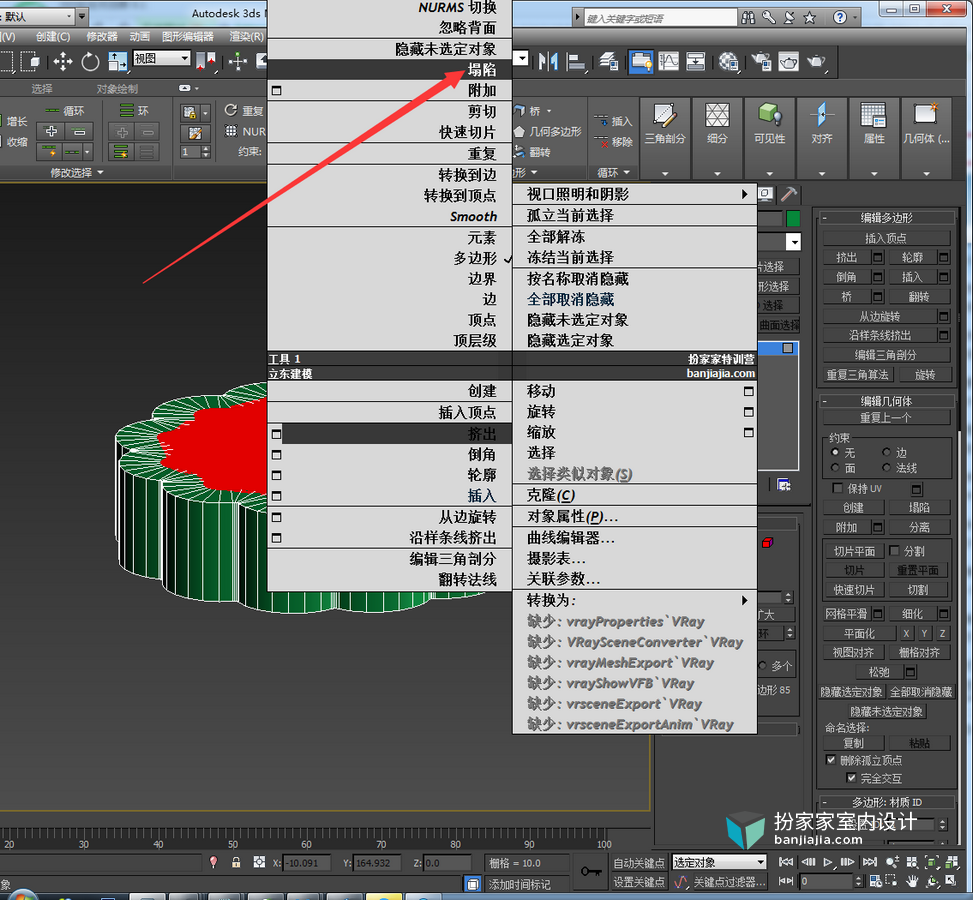Click the Play Animation button

pos(827,862)
